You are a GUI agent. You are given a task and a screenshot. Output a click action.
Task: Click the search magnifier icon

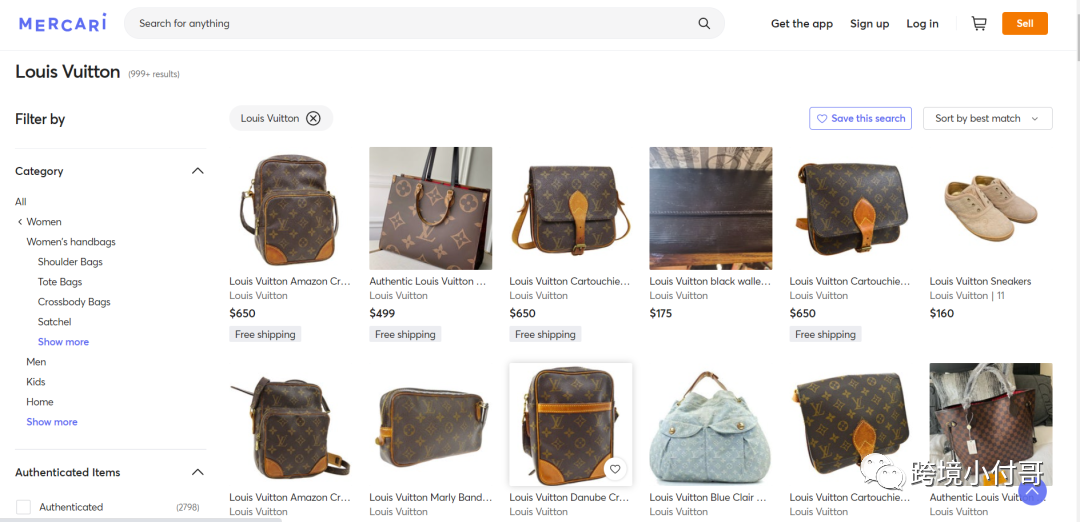pos(704,23)
